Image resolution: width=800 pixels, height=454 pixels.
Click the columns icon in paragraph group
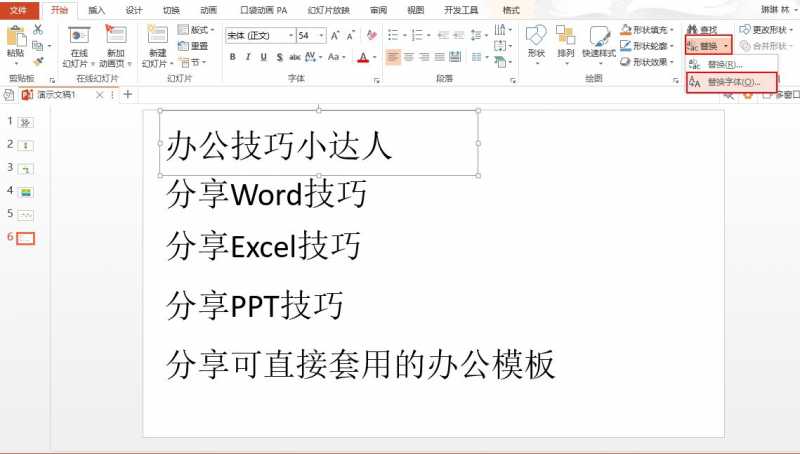coord(479,57)
